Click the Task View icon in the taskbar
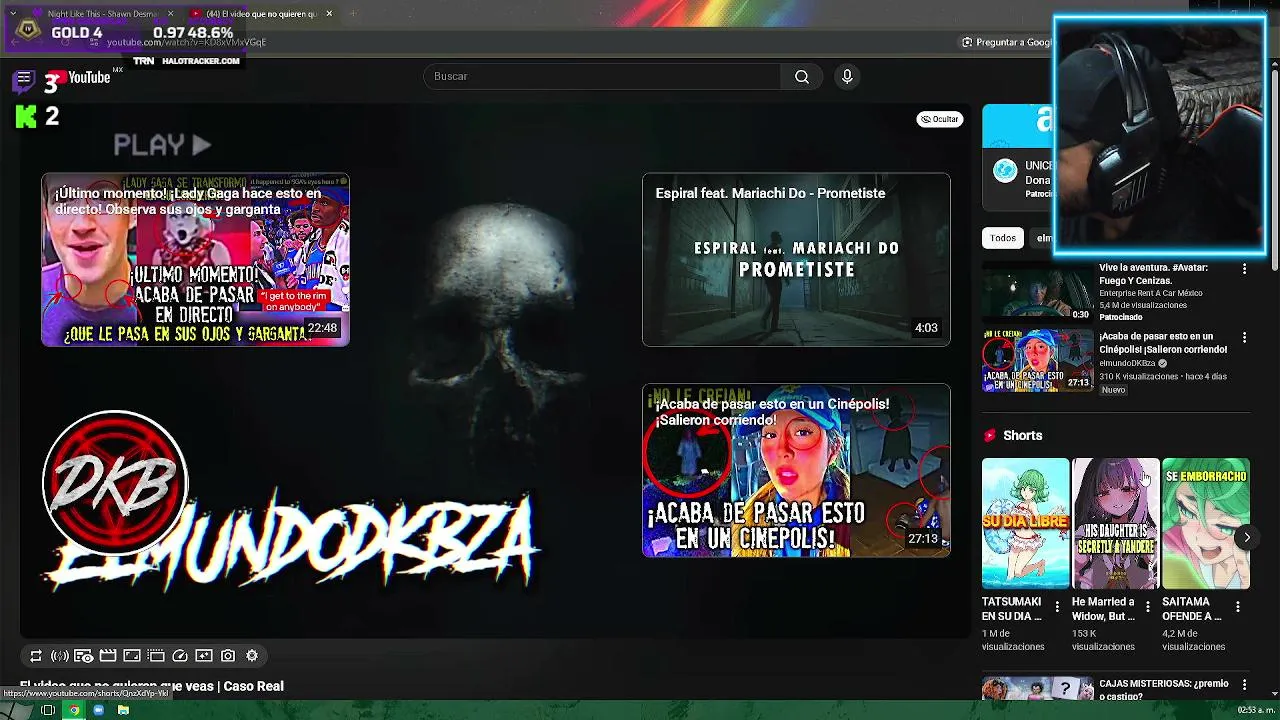Screen dimensions: 1280x720 tap(47, 710)
